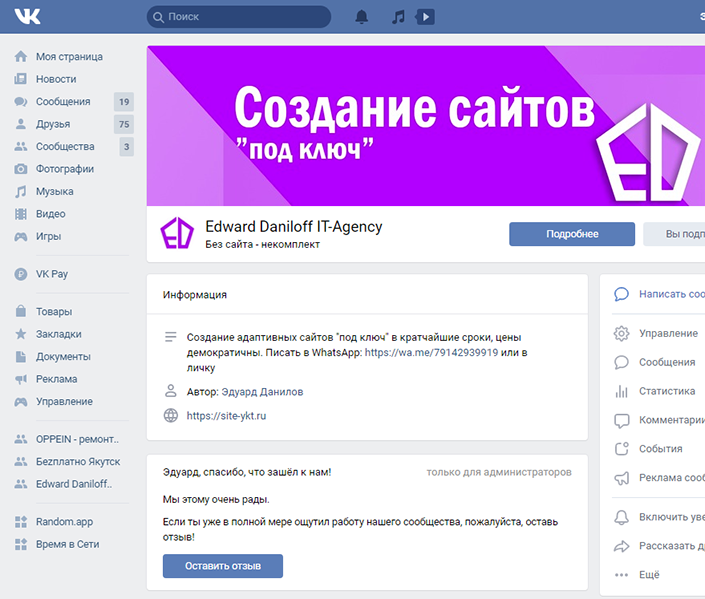This screenshot has width=705, height=599.
Task: Click the document icon beside Документы
Action: (x=21, y=357)
